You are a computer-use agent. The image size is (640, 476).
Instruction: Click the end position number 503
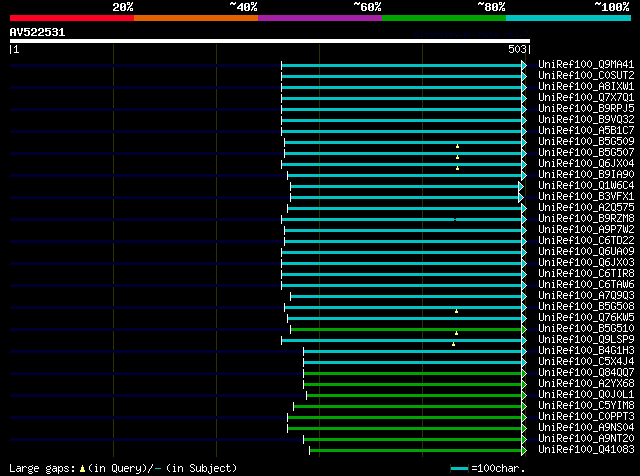(517, 49)
